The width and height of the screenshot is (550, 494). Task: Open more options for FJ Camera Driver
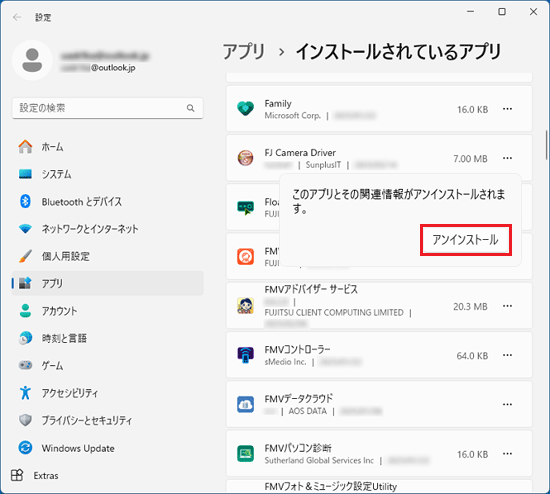tap(507, 158)
